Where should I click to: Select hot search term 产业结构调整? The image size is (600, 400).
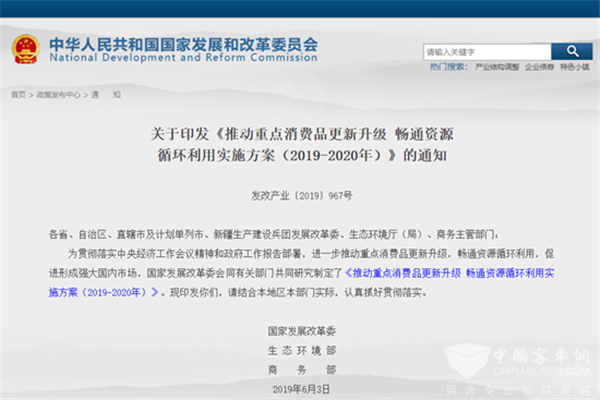(x=495, y=67)
